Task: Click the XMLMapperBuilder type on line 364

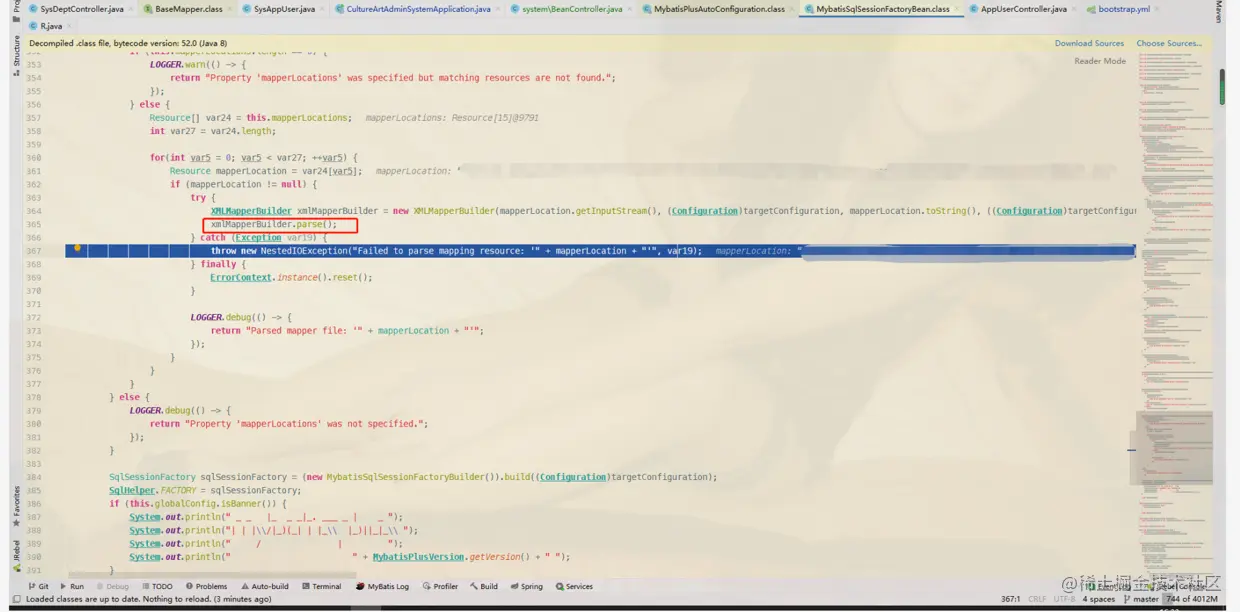Action: point(251,211)
